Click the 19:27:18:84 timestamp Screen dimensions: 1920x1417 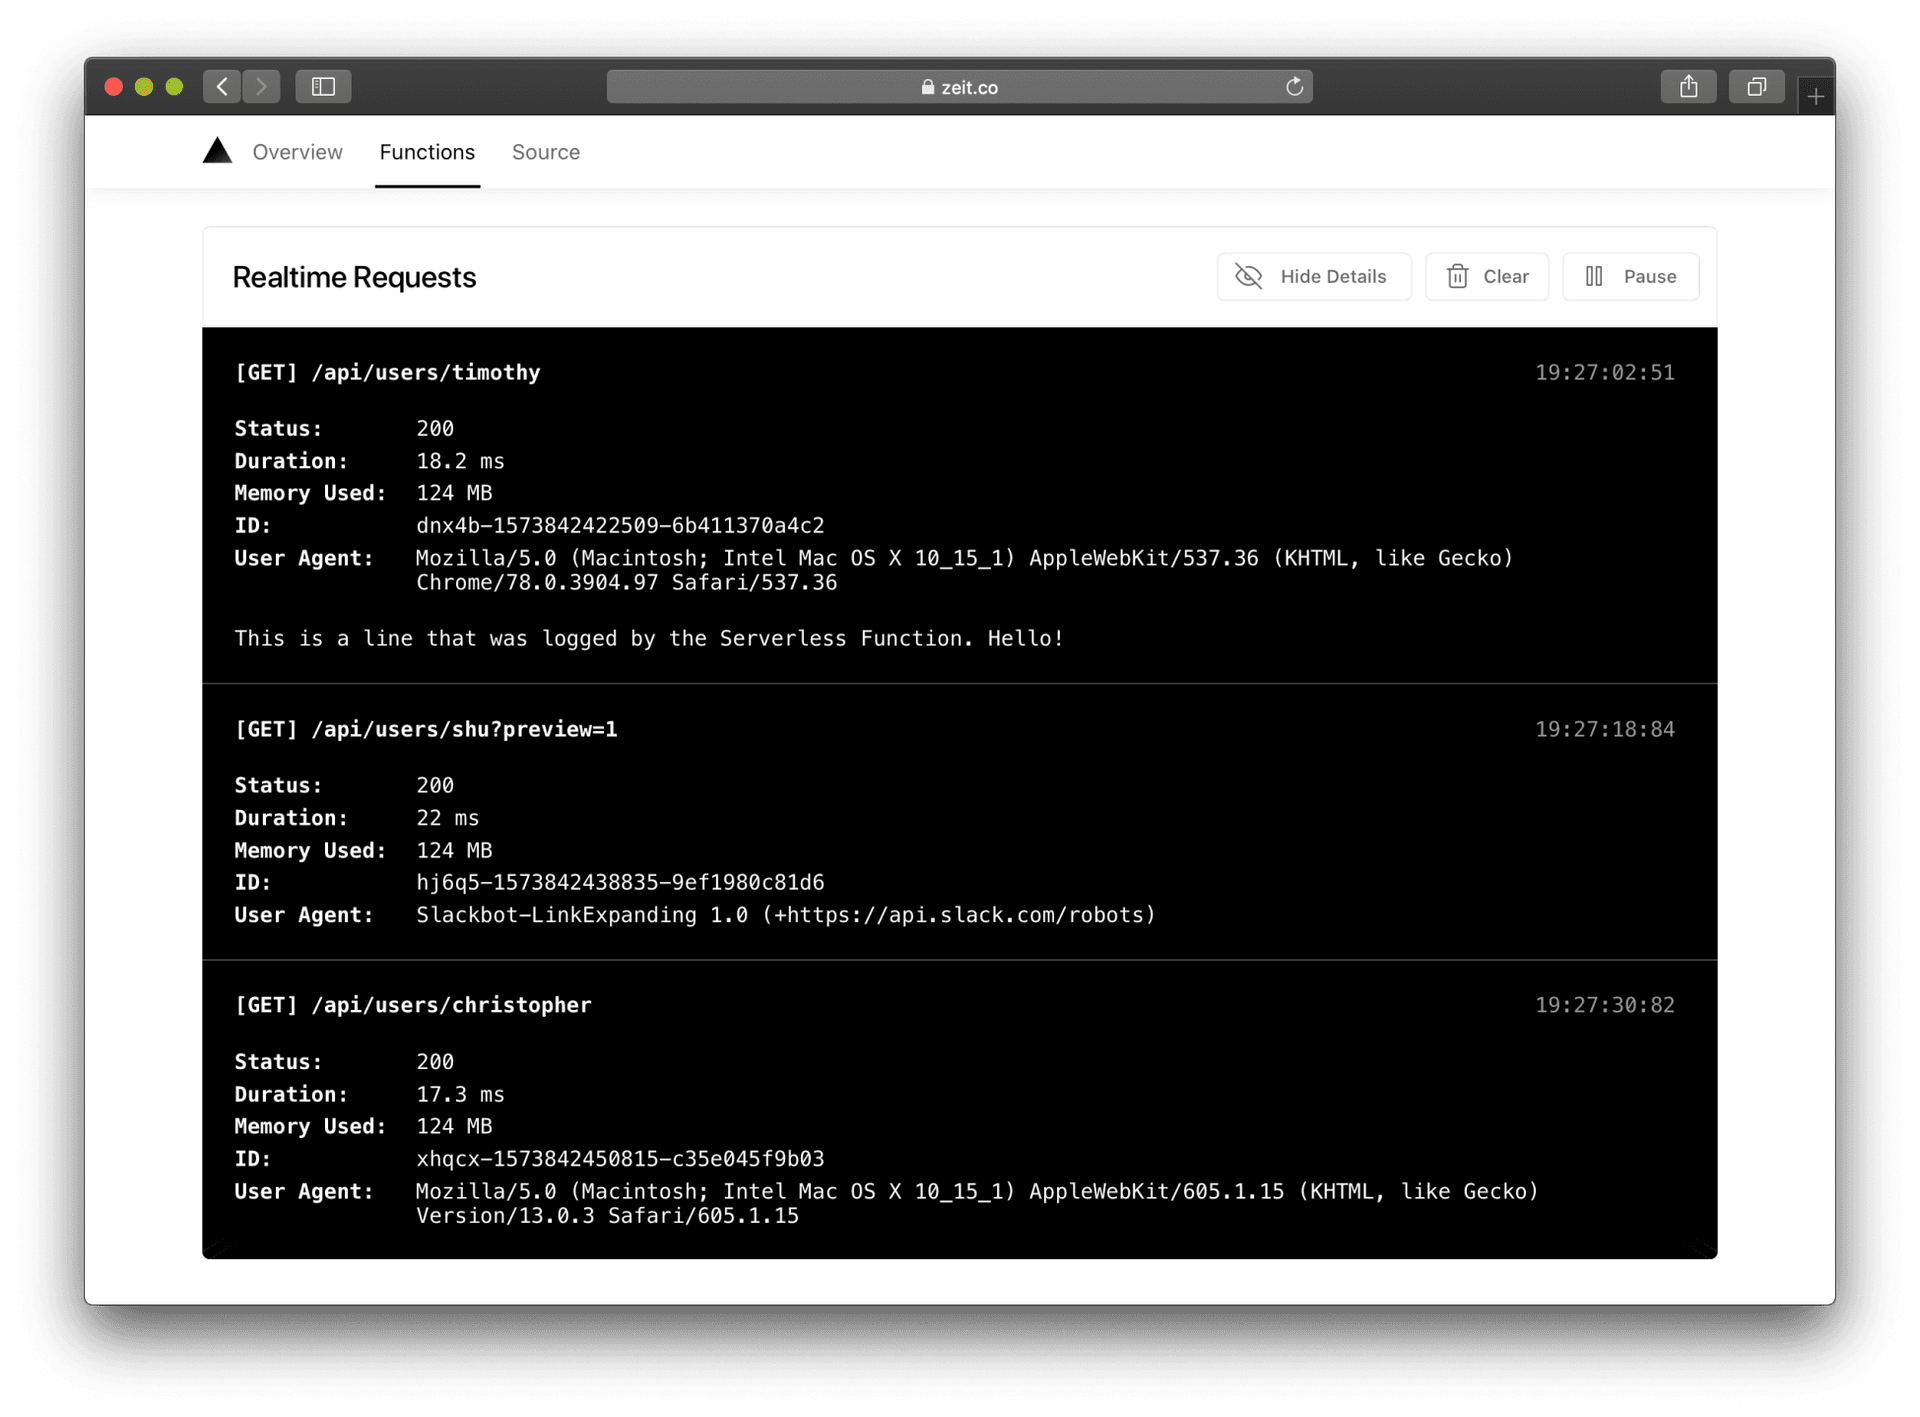pos(1604,729)
